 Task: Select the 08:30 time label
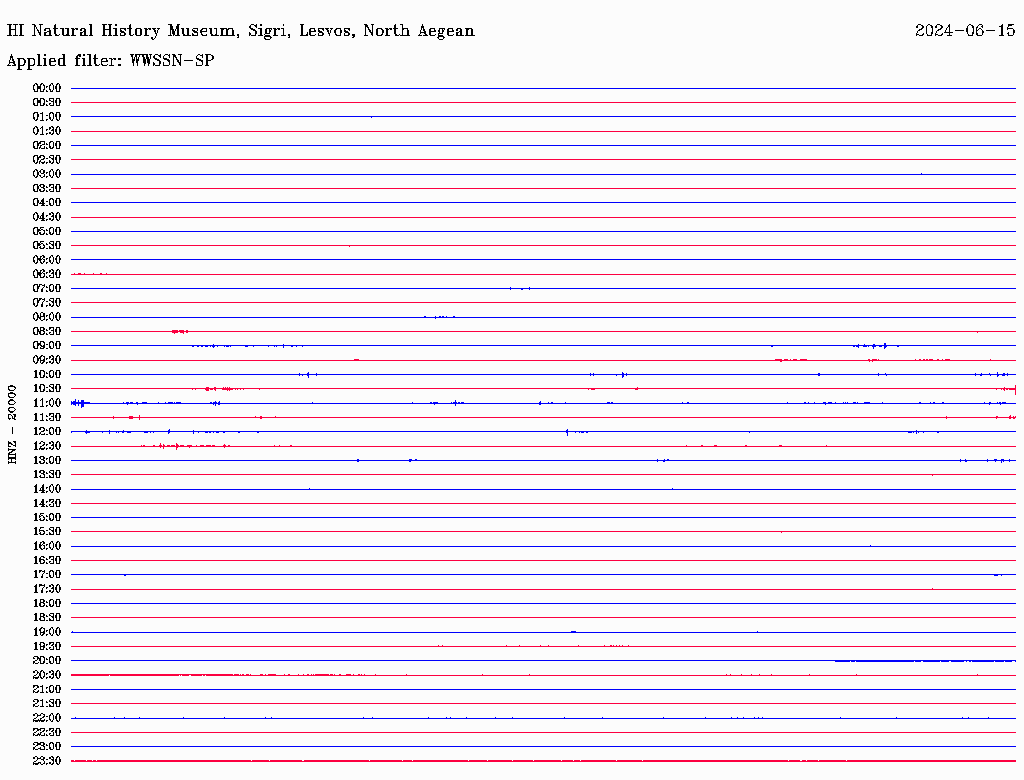pos(47,332)
